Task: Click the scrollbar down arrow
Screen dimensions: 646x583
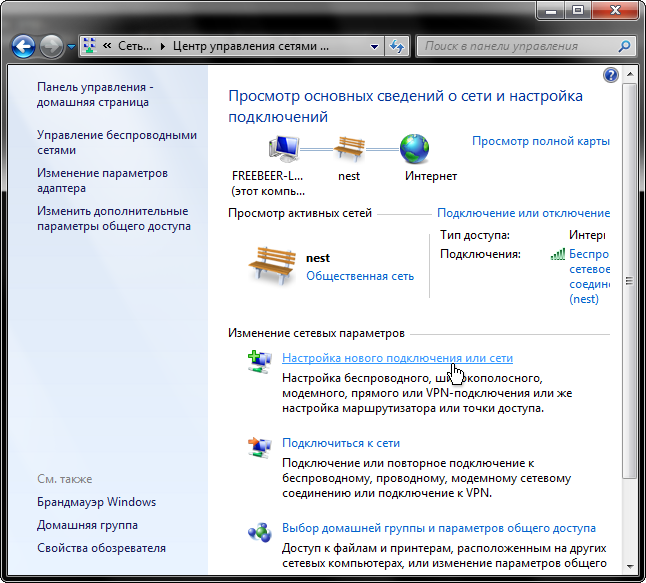Action: [x=630, y=567]
